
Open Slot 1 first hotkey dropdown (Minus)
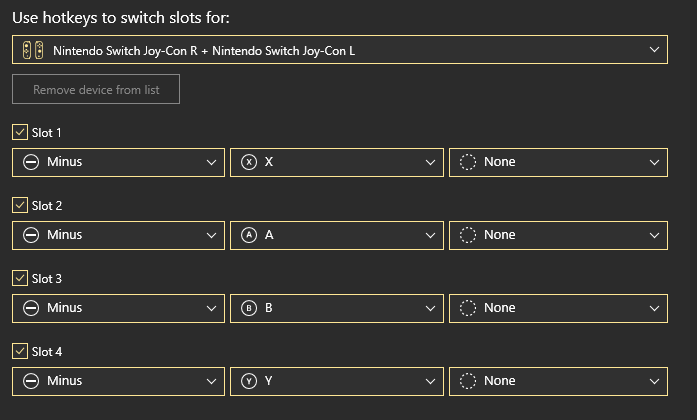[x=118, y=162]
